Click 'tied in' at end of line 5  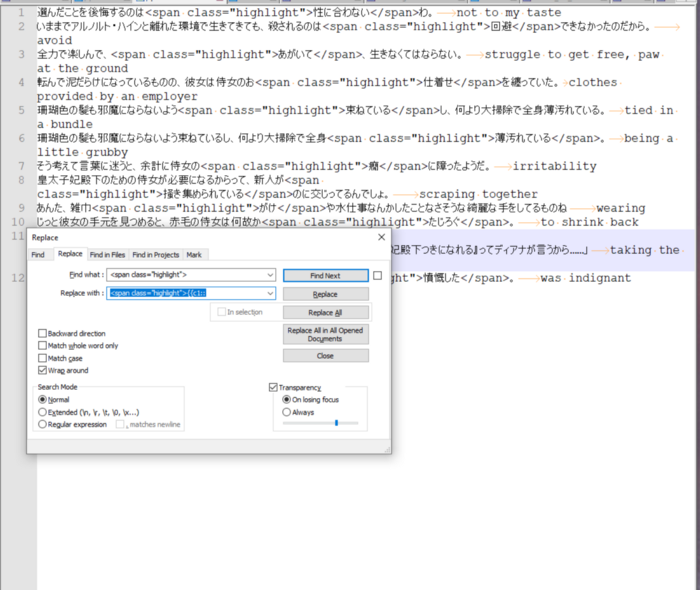(x=649, y=110)
